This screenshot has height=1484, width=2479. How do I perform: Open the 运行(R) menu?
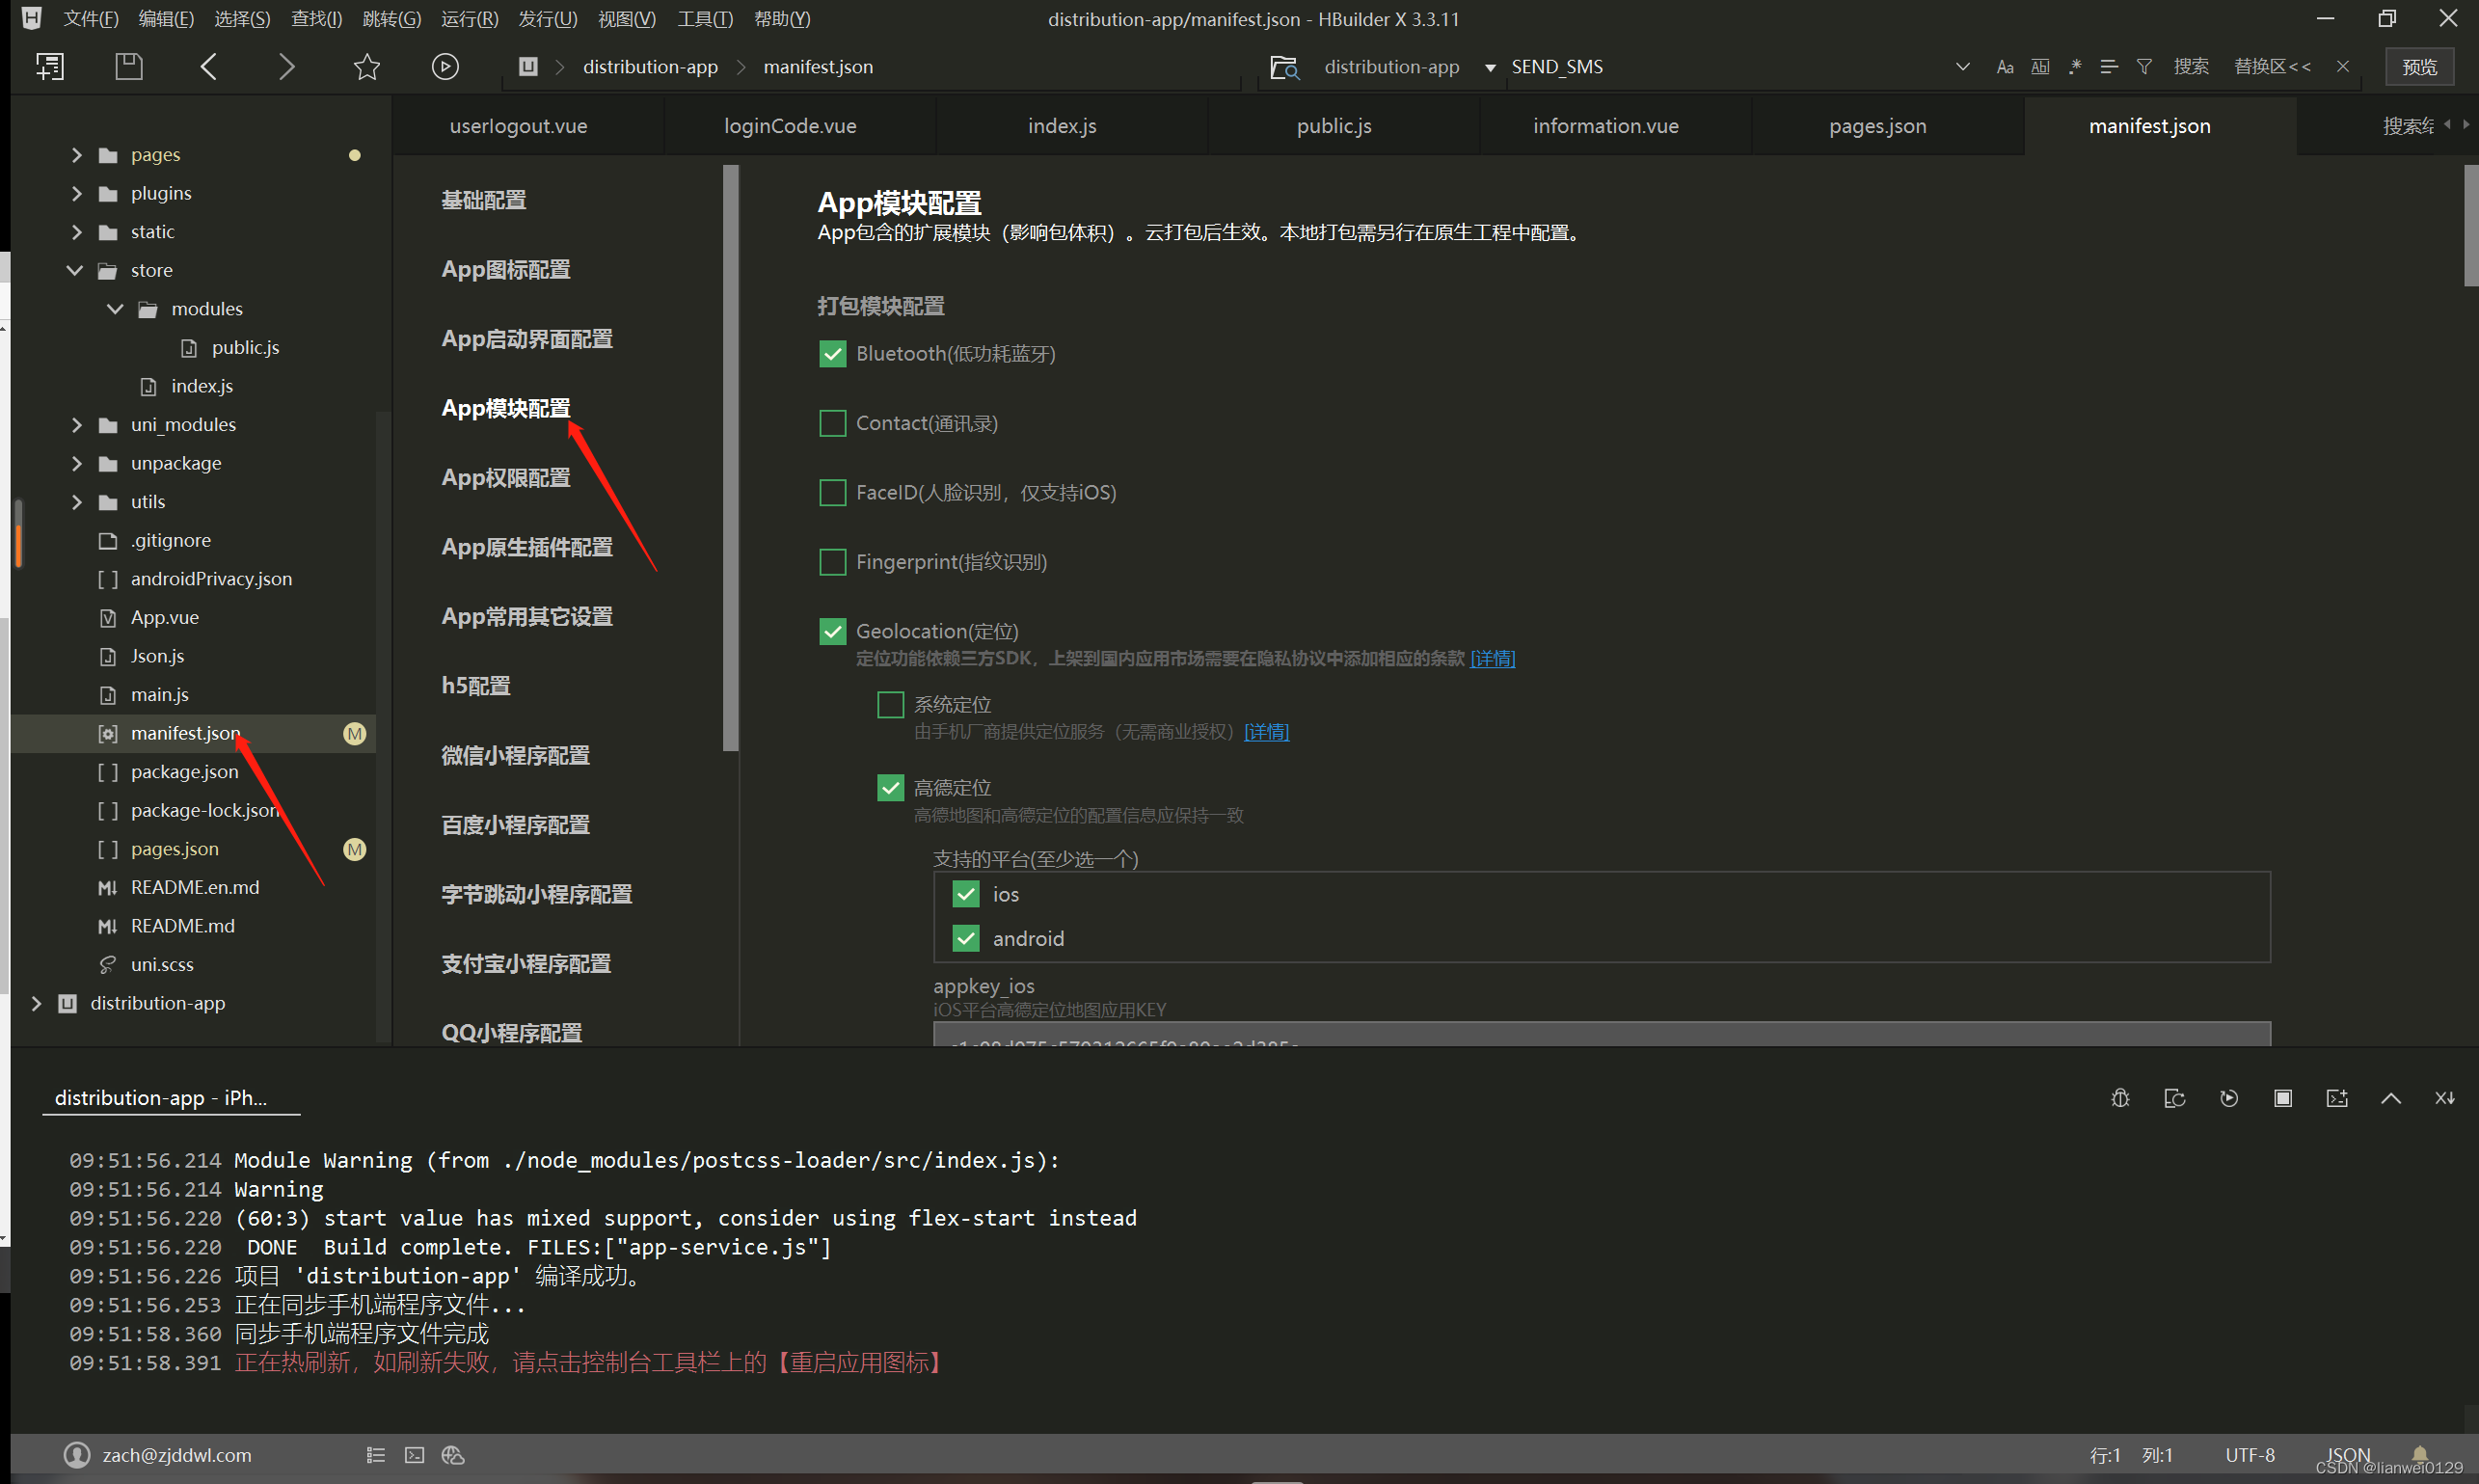469,19
